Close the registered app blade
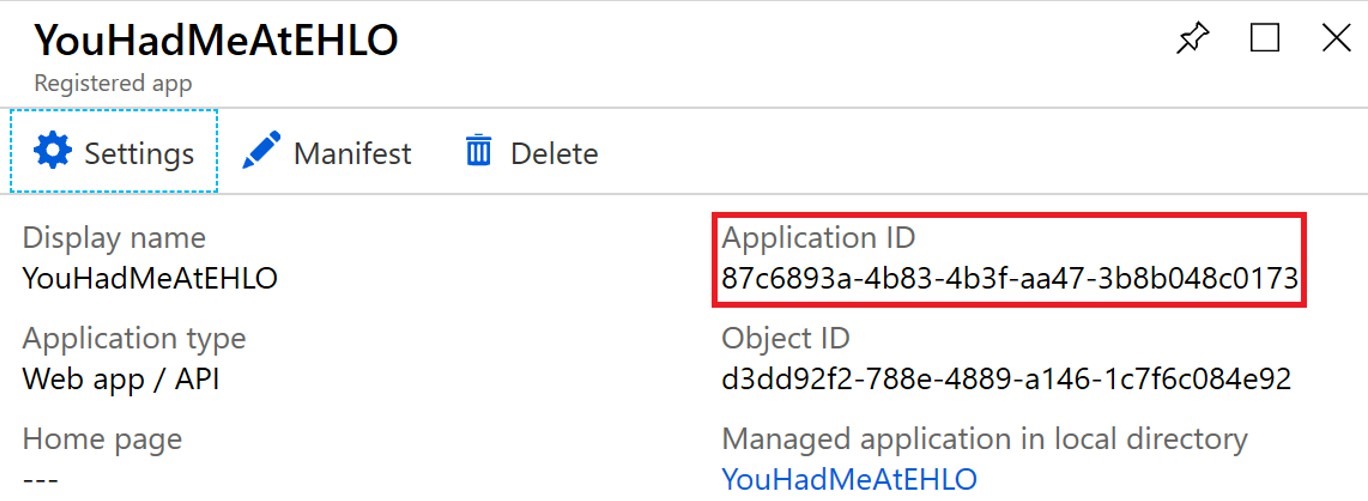This screenshot has height=501, width=1368. coord(1337,38)
